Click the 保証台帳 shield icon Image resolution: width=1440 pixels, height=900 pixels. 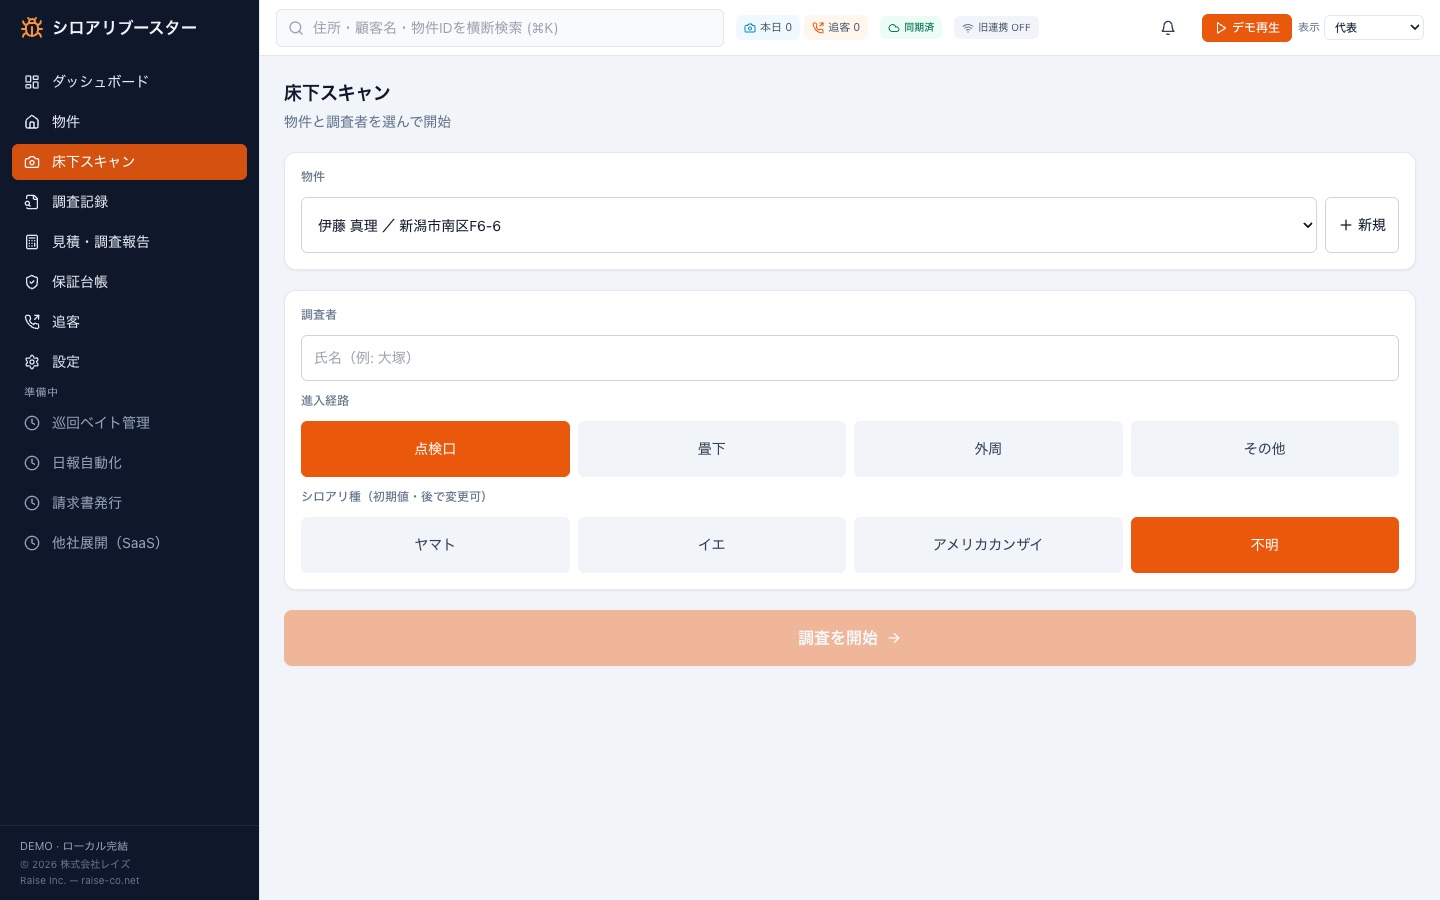(32, 282)
